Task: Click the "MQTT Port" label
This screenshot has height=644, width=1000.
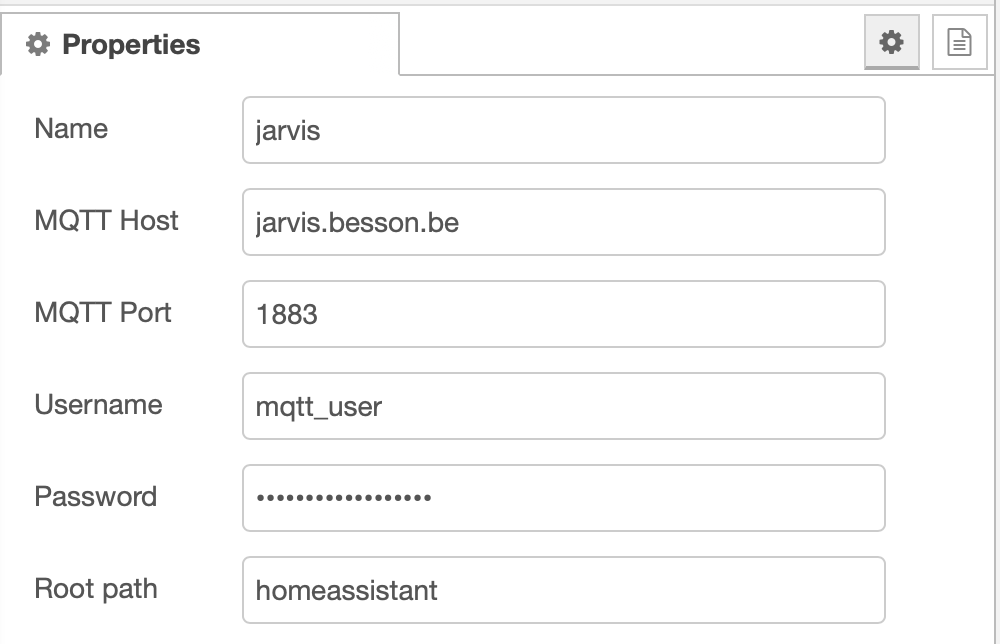Action: pos(103,313)
